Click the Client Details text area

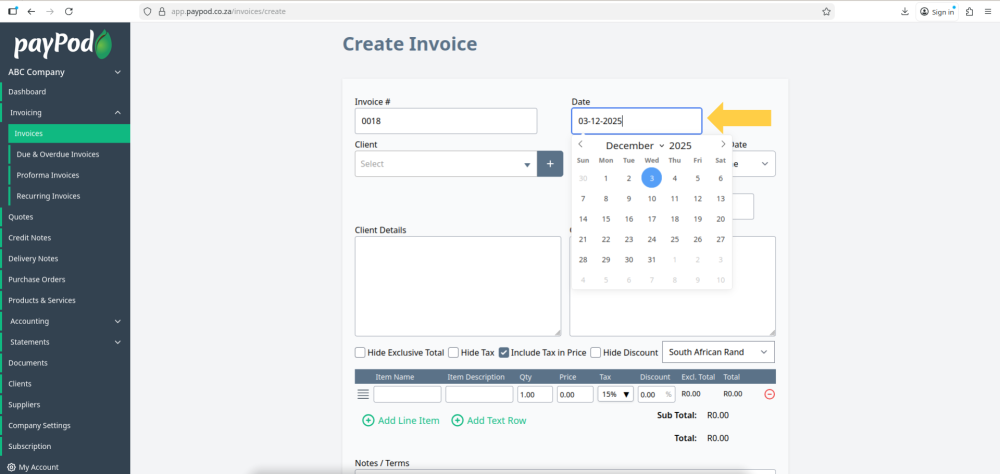[458, 286]
